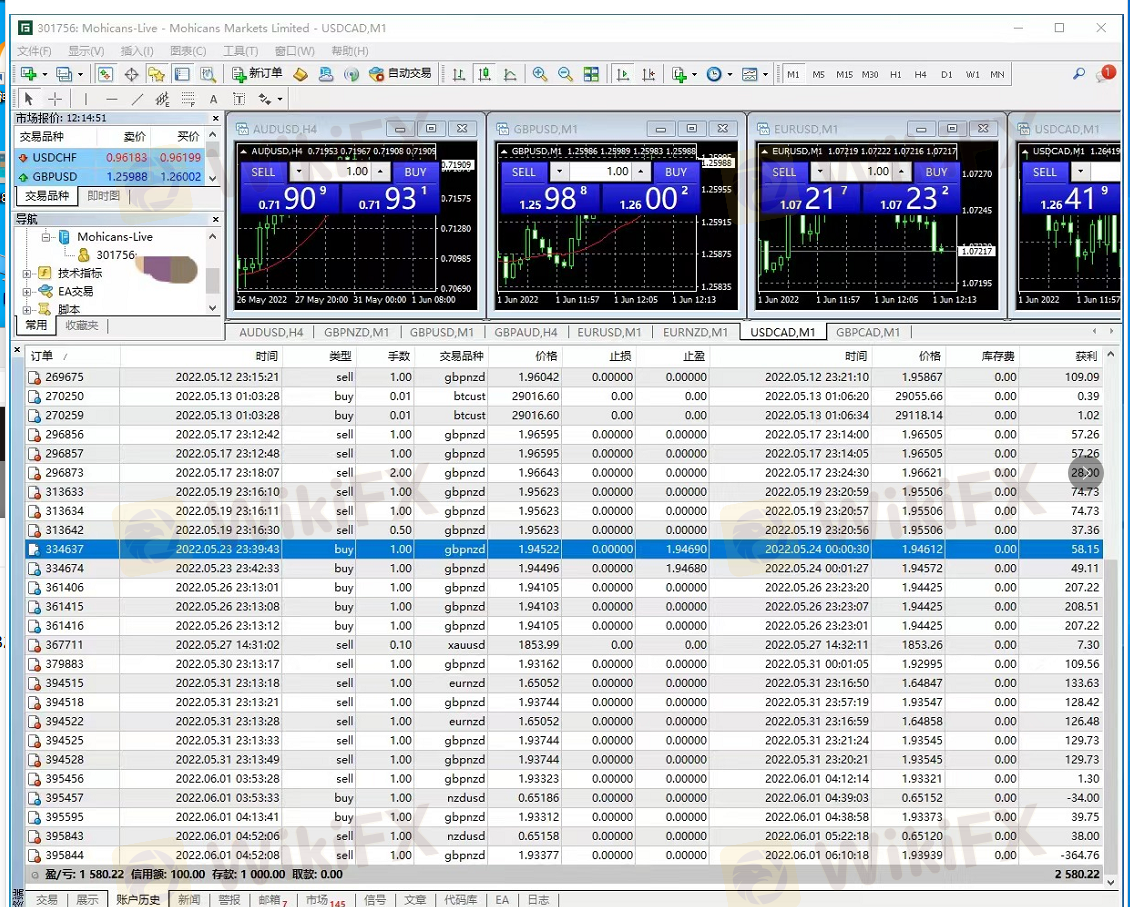
Task: Open the Profiles toolbar icon
Action: (x=64, y=74)
